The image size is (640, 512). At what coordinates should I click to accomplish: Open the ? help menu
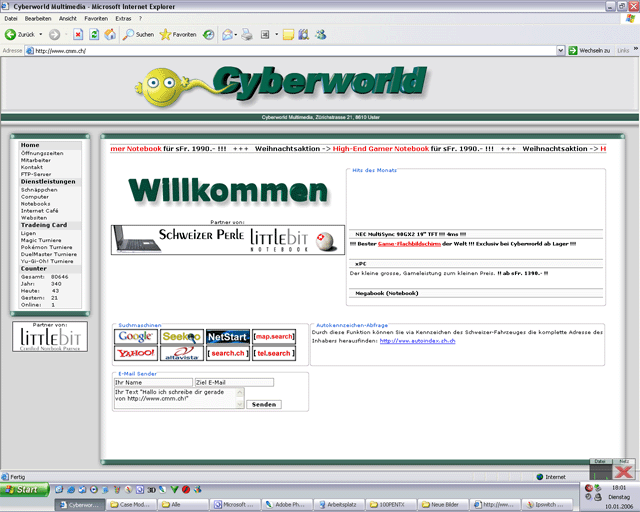pos(140,18)
